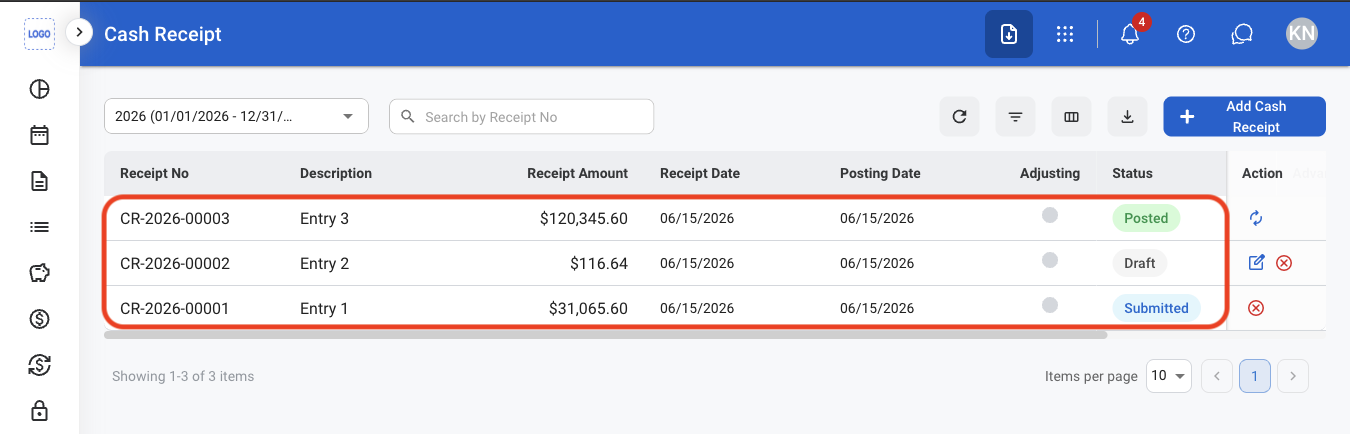This screenshot has height=434, width=1350.
Task: Open the 2026 fiscal year dropdown
Action: click(x=236, y=116)
